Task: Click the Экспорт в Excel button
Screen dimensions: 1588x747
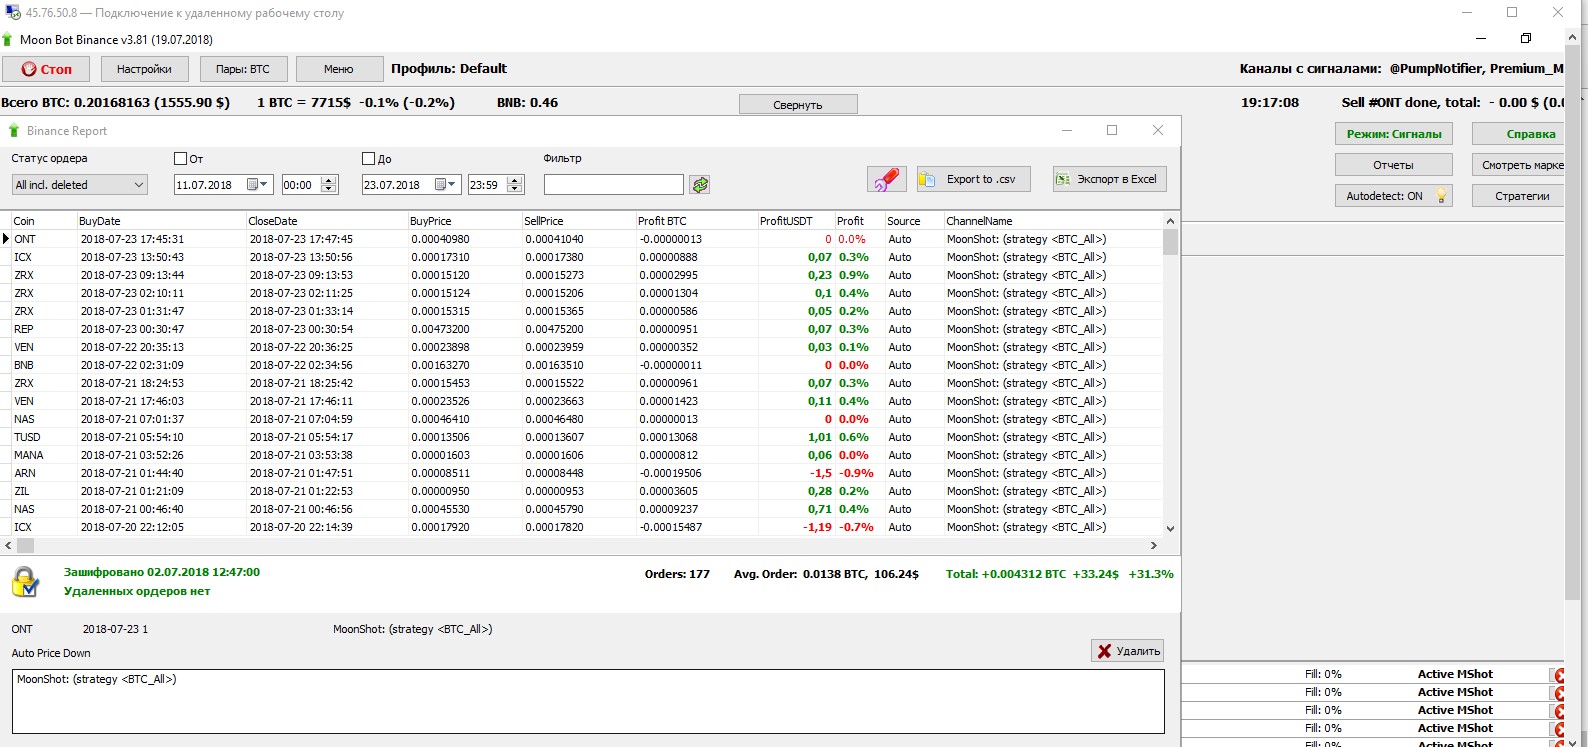Action: pyautogui.click(x=1109, y=179)
